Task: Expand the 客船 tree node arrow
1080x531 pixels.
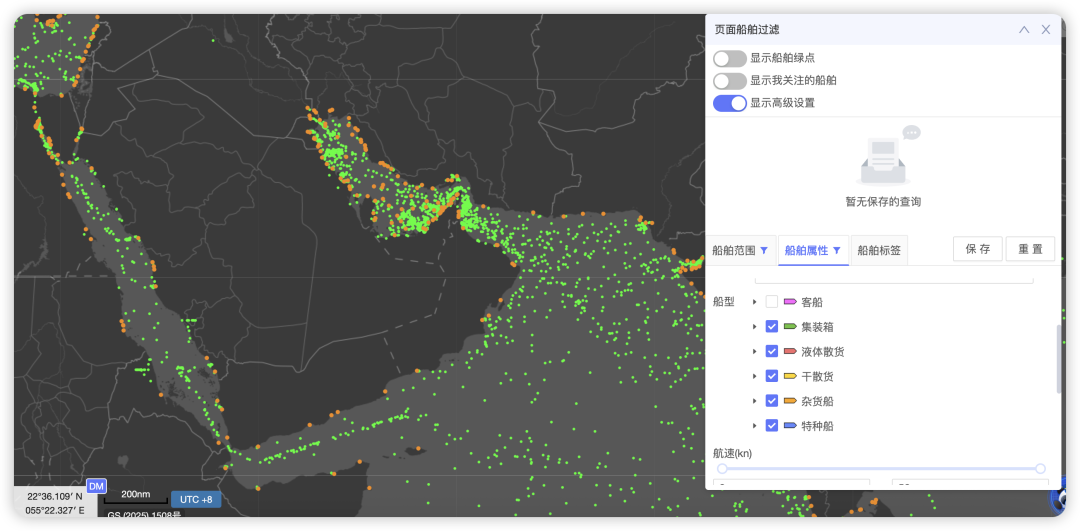Action: coord(755,302)
